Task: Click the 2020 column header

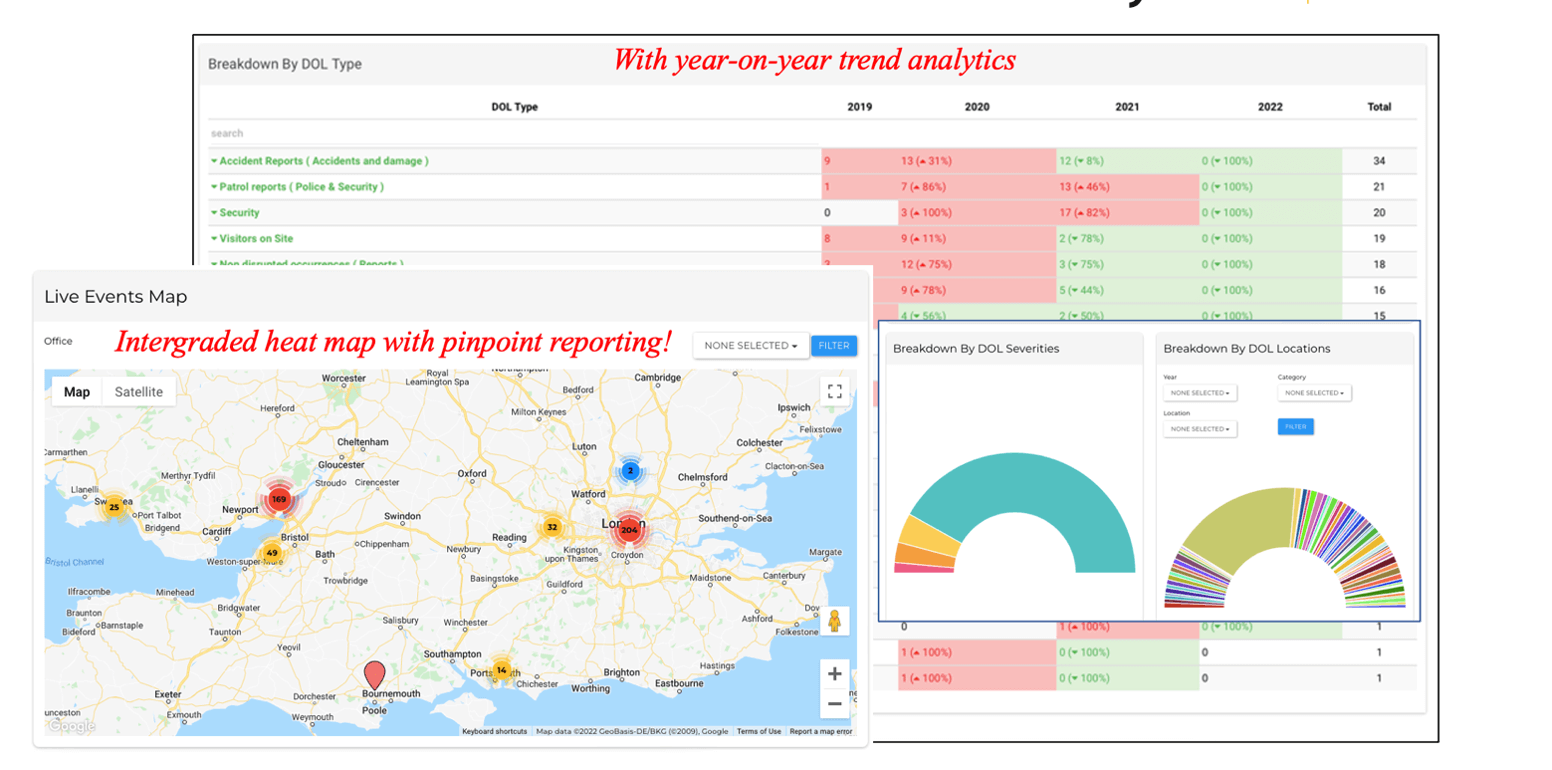Action: pyautogui.click(x=977, y=107)
